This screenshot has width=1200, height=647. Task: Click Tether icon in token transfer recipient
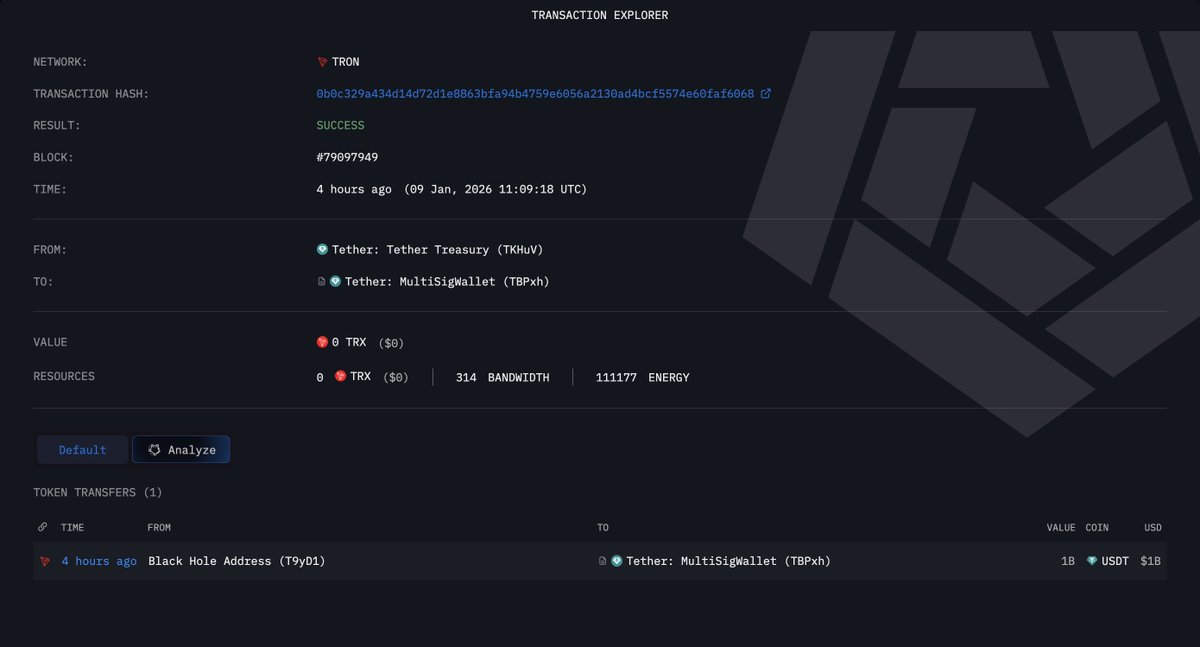point(617,561)
